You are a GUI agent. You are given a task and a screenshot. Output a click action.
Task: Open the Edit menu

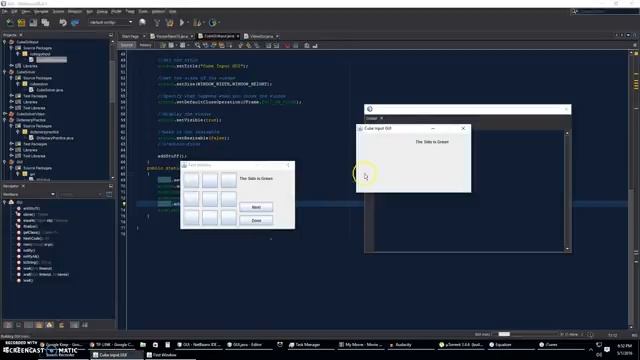coord(14,11)
